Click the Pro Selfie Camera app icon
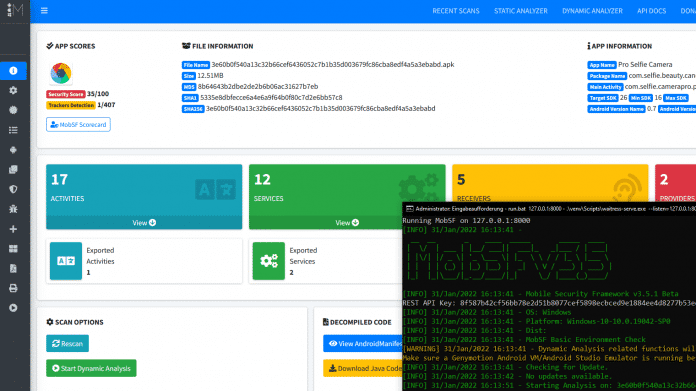The height and width of the screenshot is (391, 696). click(x=61, y=73)
